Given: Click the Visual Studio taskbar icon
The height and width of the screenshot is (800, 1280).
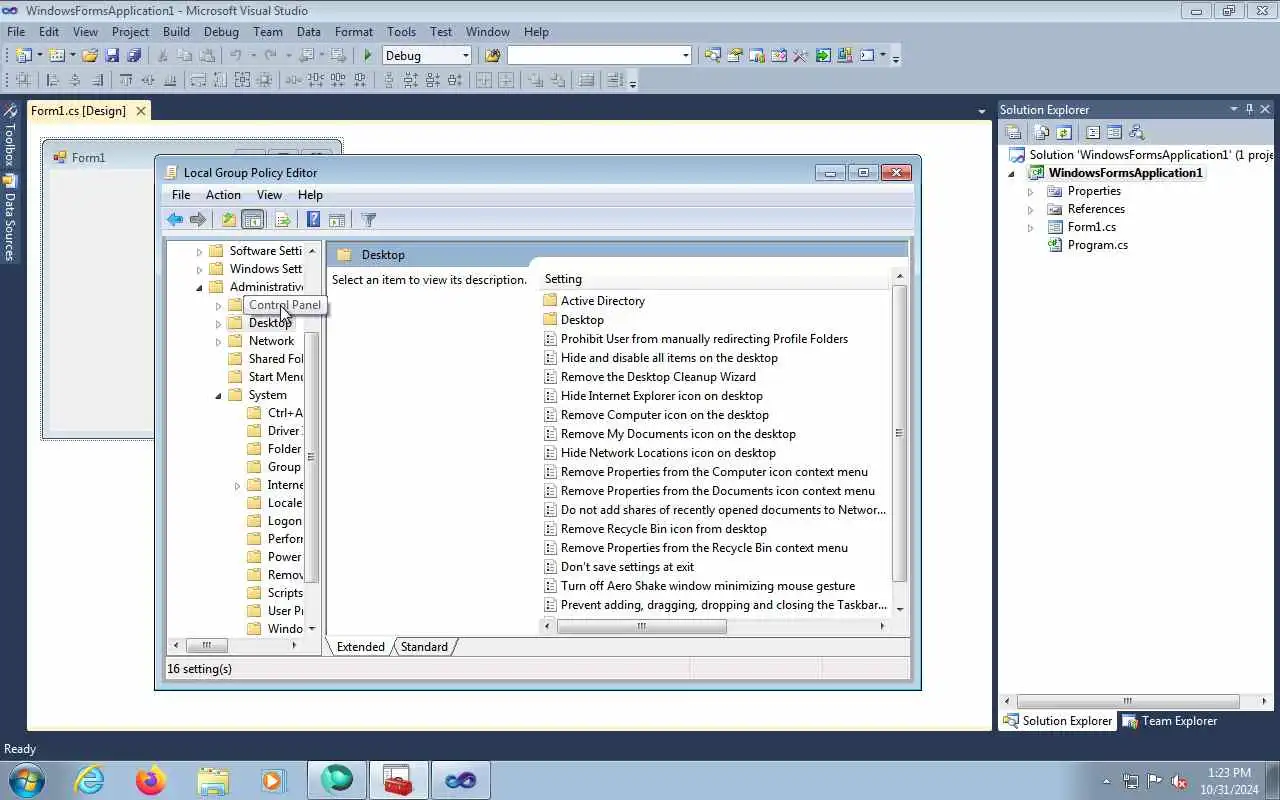Looking at the screenshot, I should [460, 779].
